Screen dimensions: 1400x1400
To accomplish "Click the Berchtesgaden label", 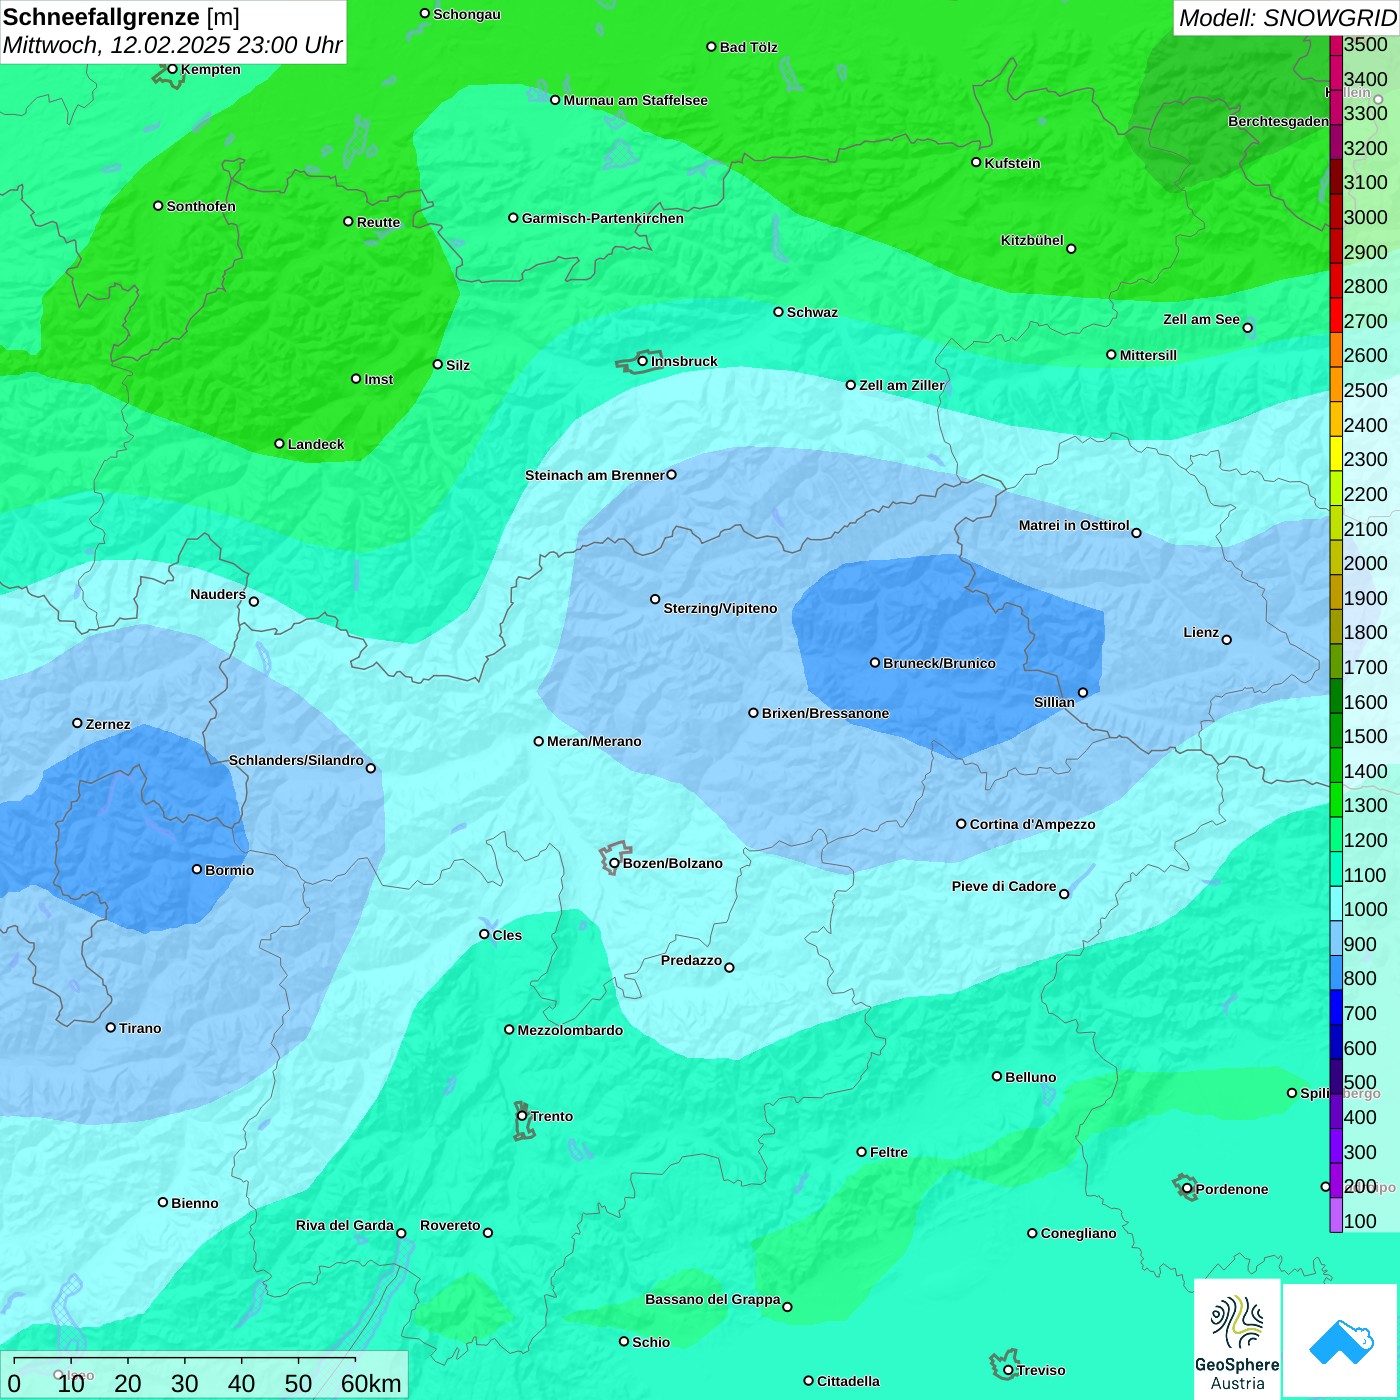I will tap(1279, 121).
